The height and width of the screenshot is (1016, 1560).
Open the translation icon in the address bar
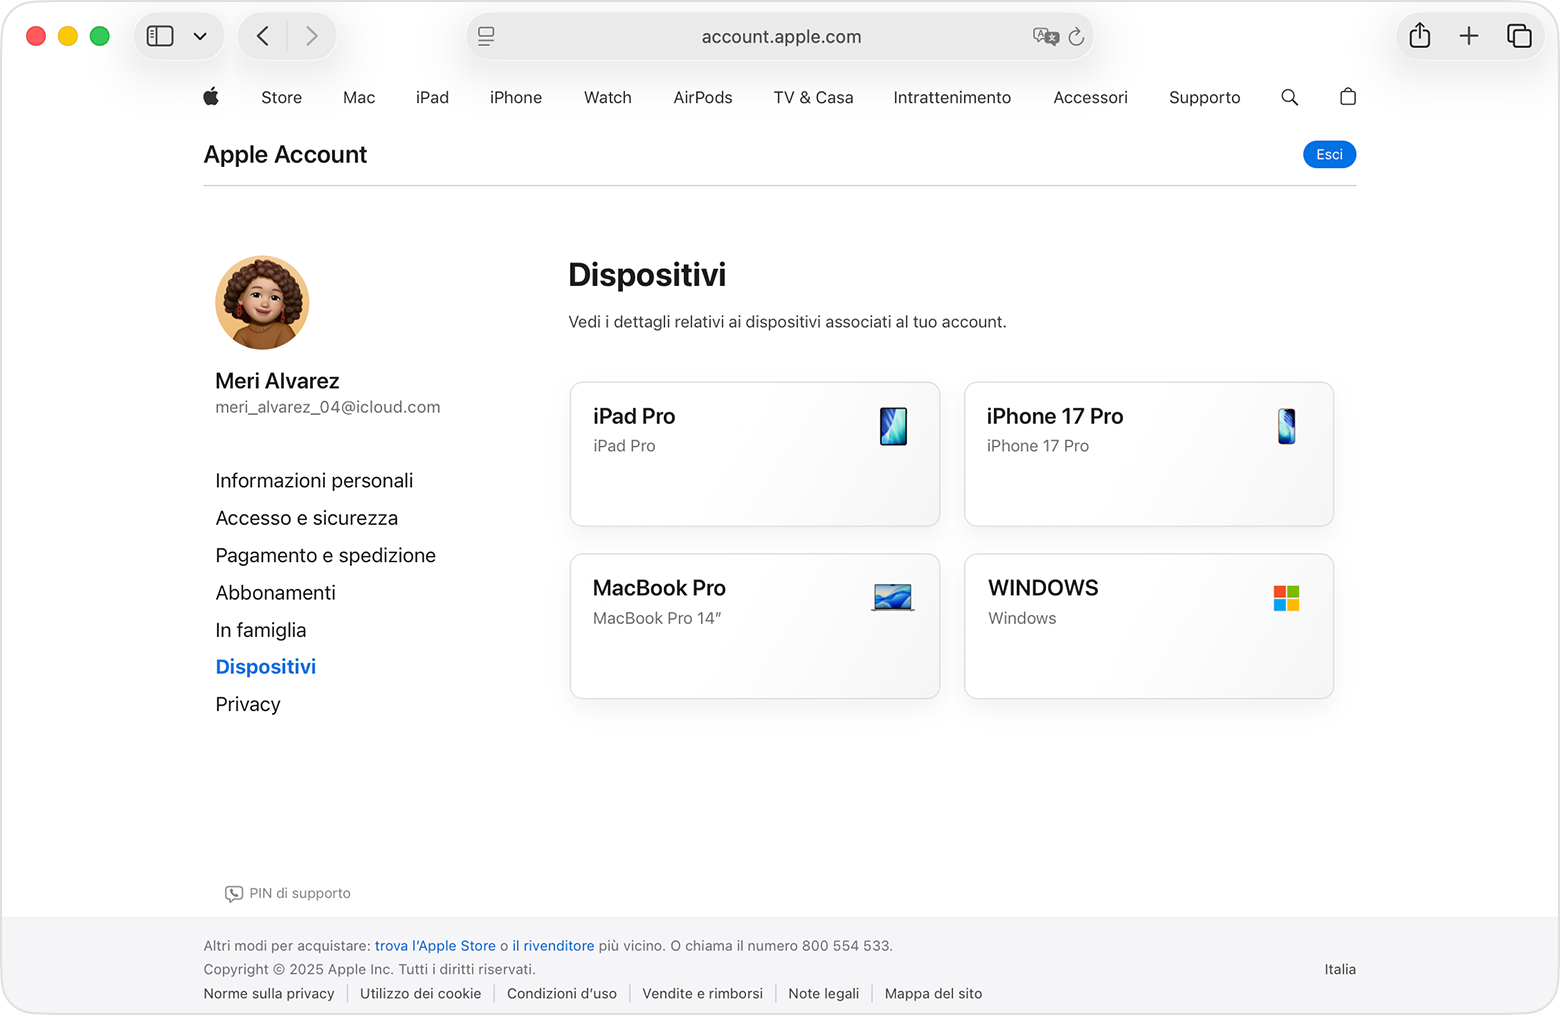(x=1046, y=36)
